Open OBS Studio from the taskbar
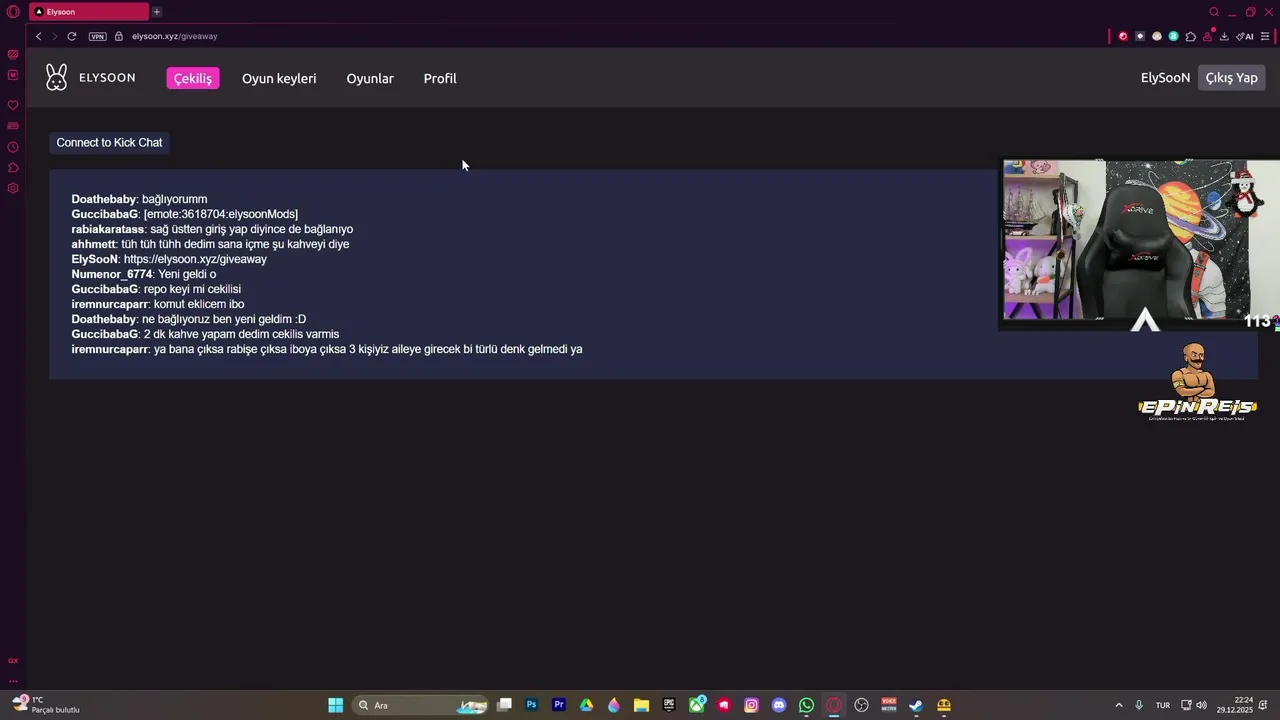The height and width of the screenshot is (720, 1280). [861, 705]
